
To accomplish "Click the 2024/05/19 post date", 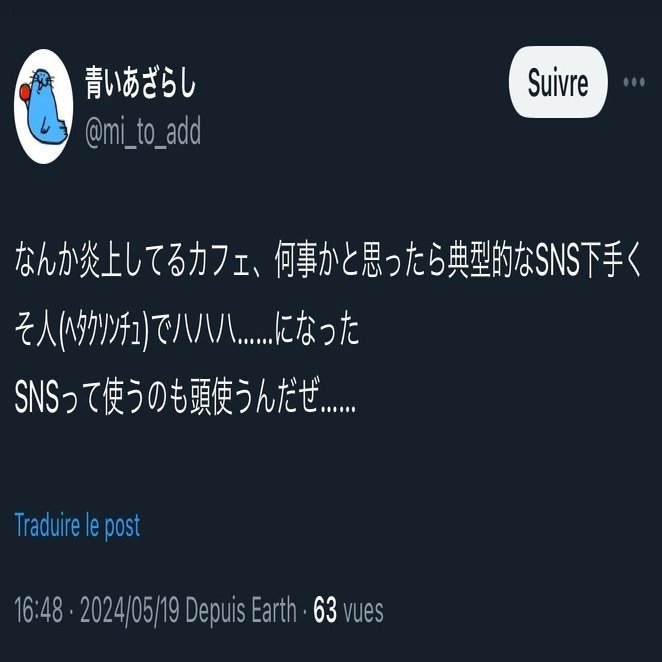I will [x=130, y=610].
